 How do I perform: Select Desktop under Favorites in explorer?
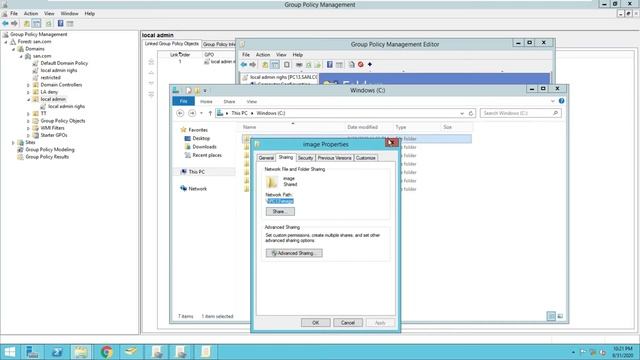(x=201, y=138)
